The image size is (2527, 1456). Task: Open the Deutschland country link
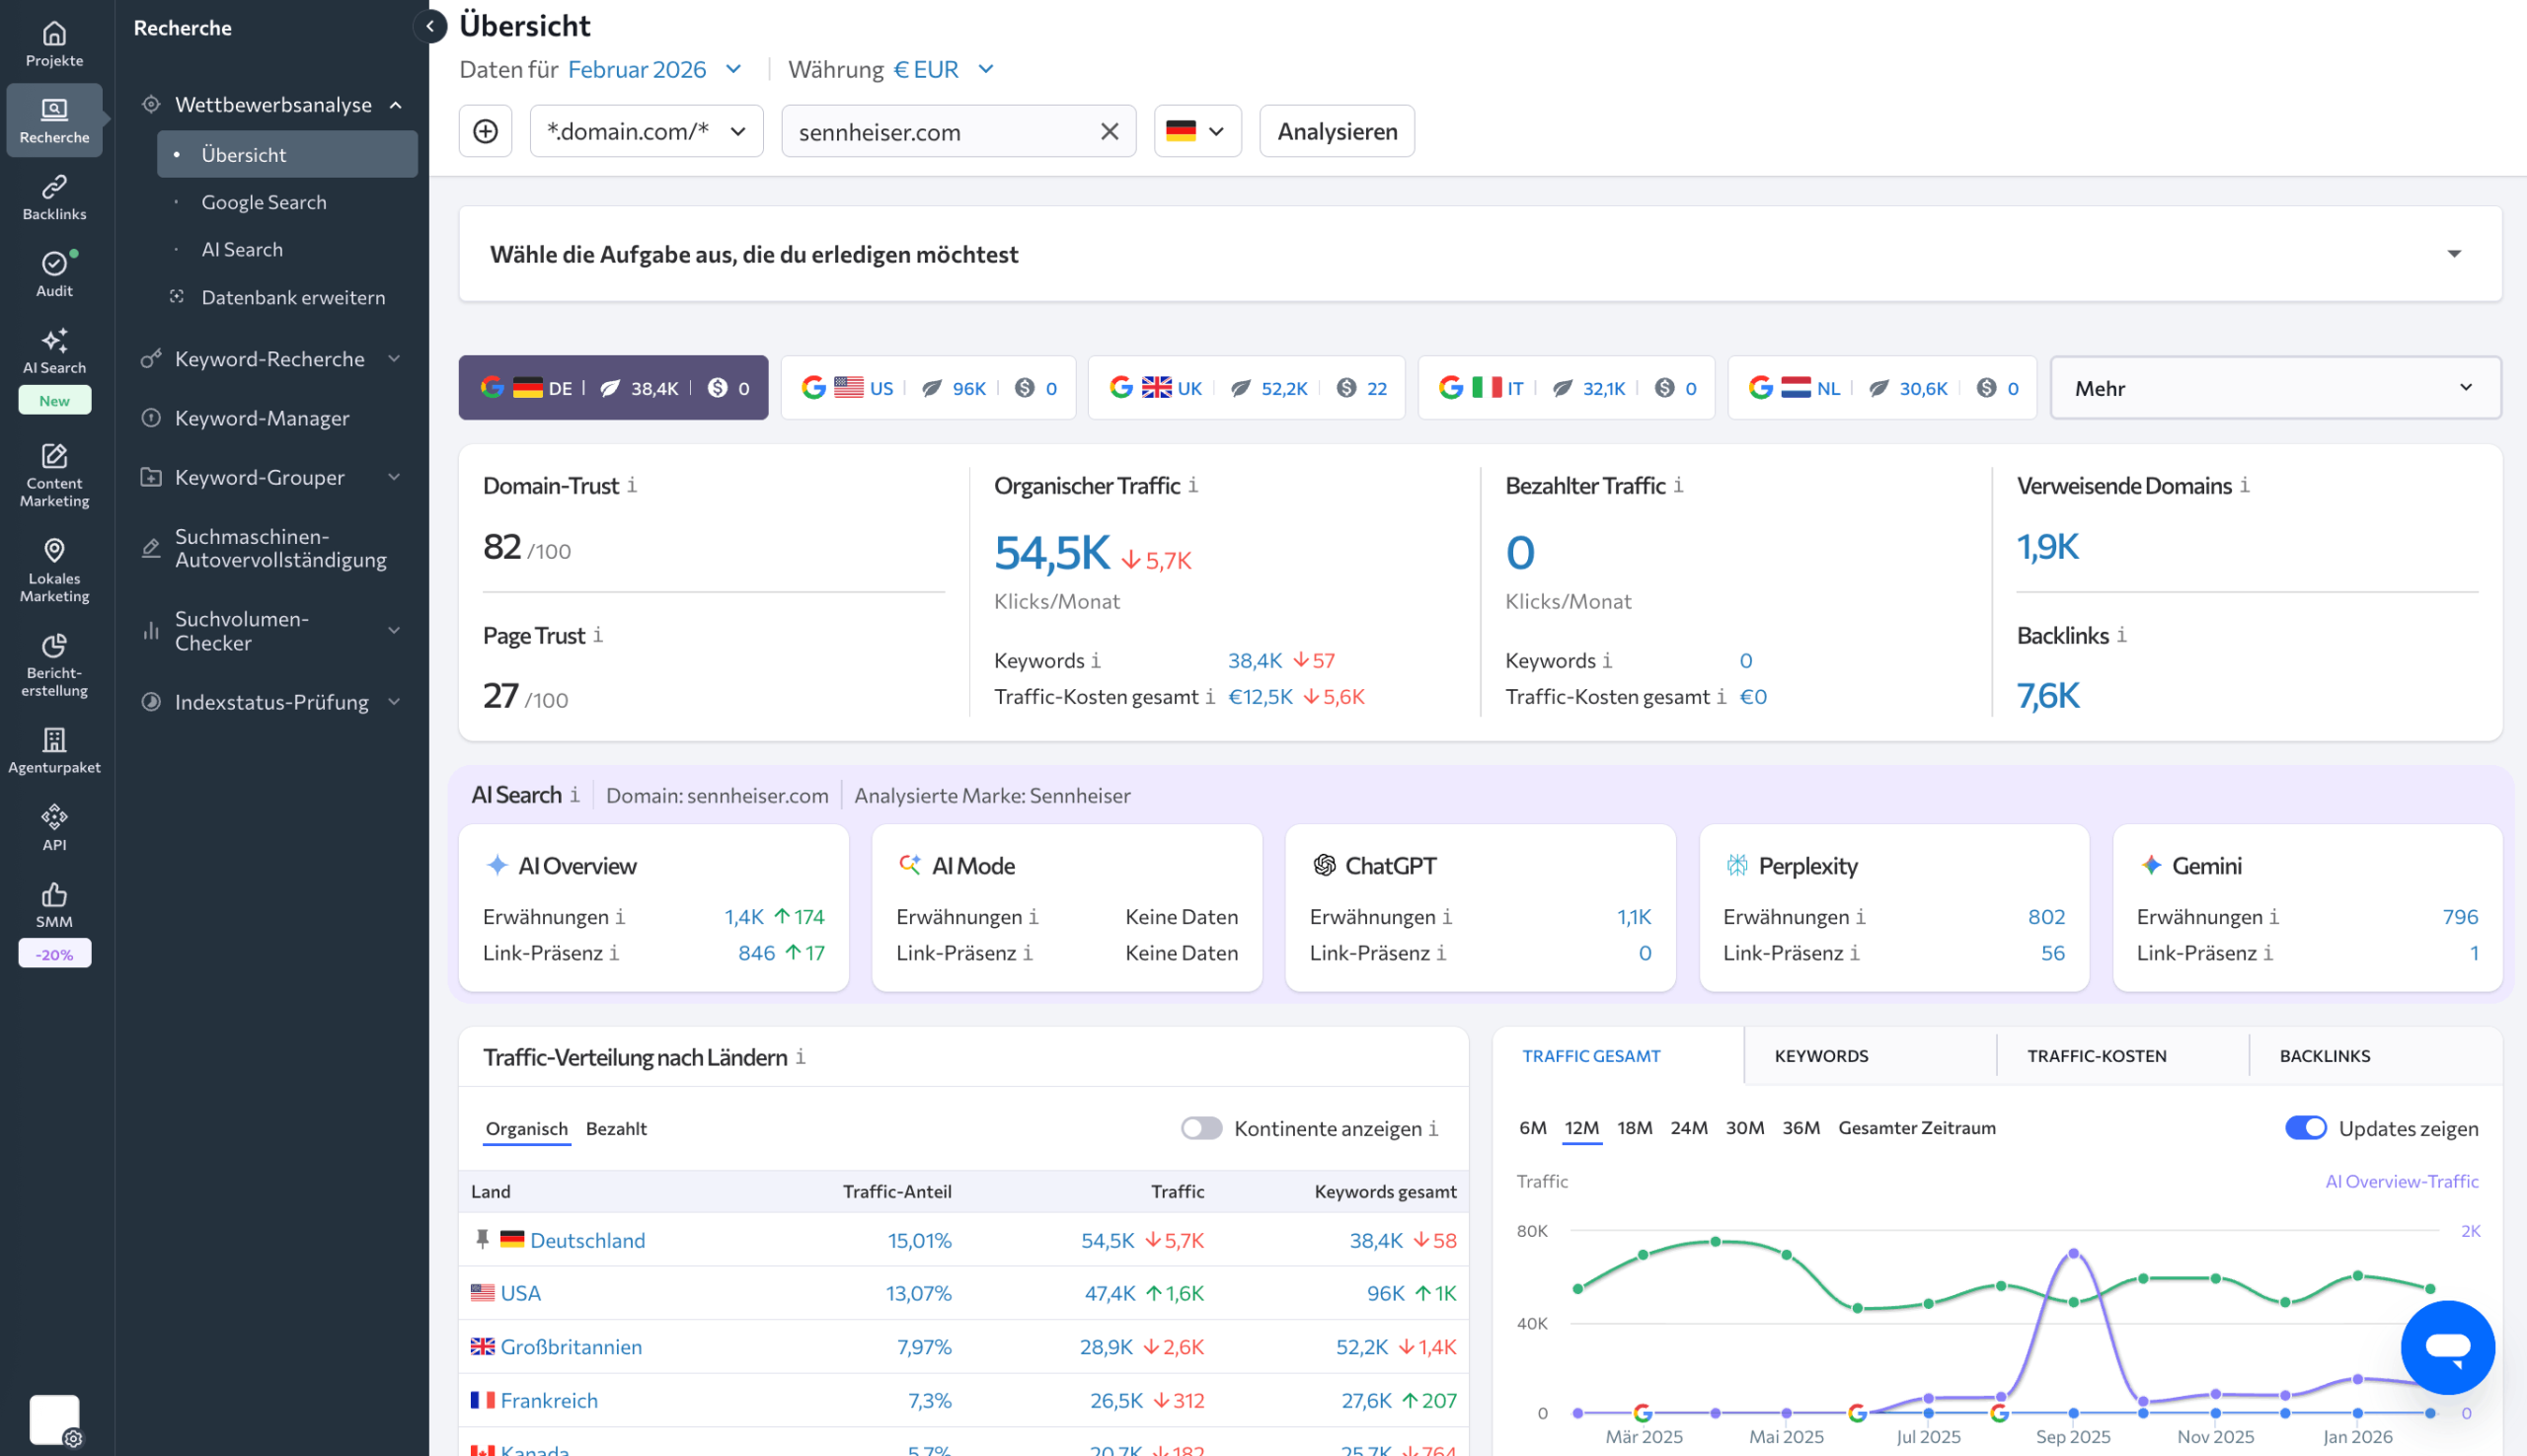587,1240
